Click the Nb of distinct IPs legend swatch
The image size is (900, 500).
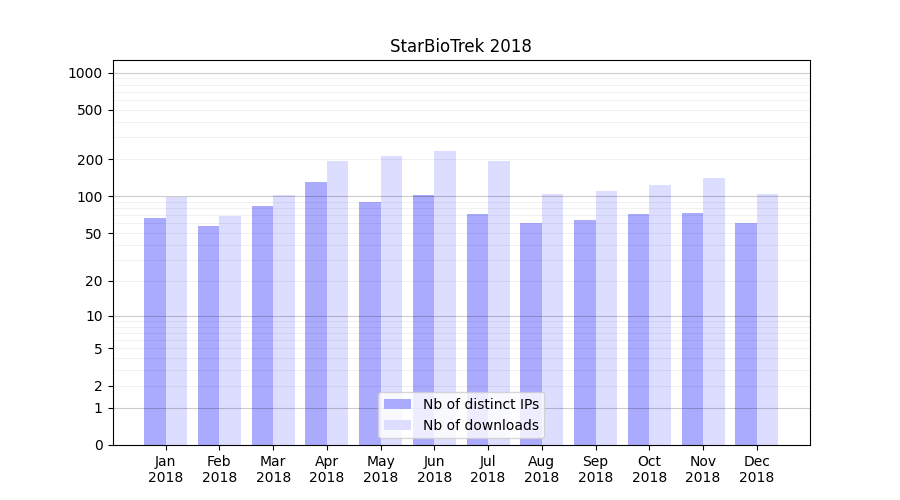pyautogui.click(x=397, y=404)
